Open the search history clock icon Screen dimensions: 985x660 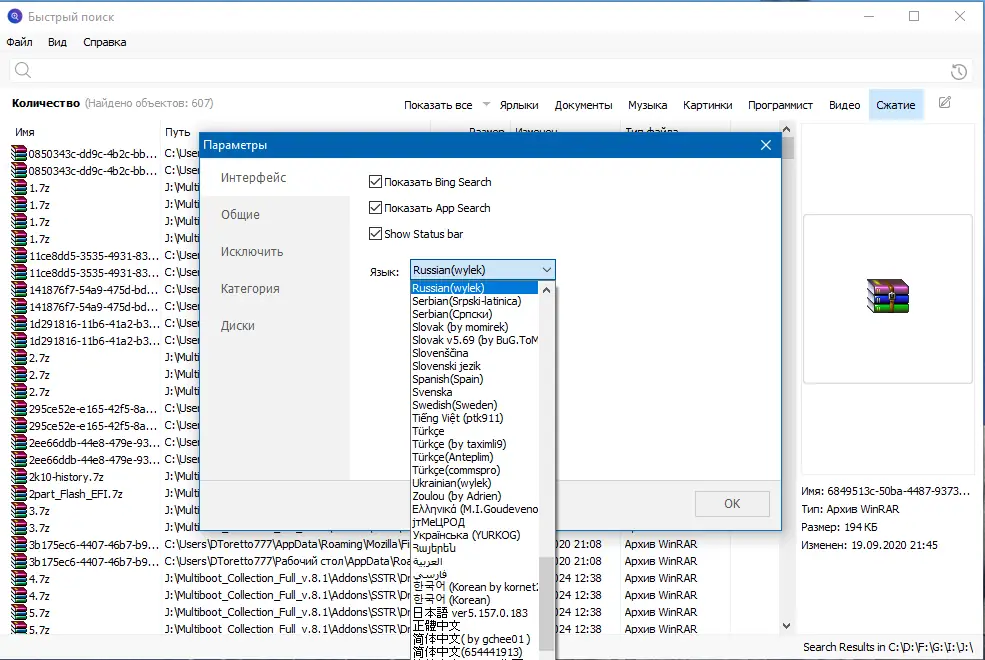958,72
